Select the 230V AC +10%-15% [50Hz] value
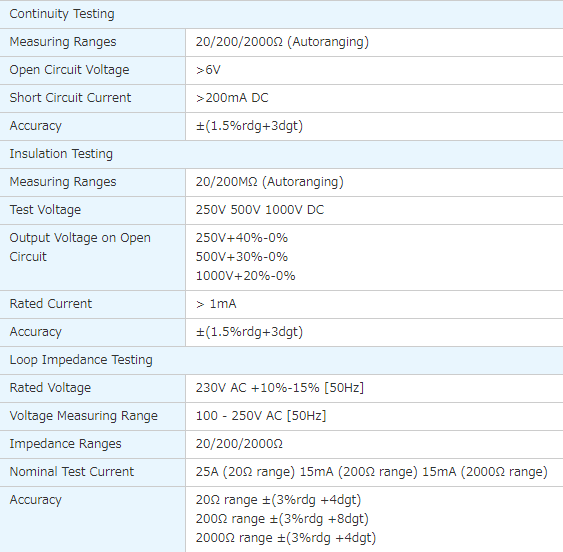The image size is (563, 552). pyautogui.click(x=280, y=388)
